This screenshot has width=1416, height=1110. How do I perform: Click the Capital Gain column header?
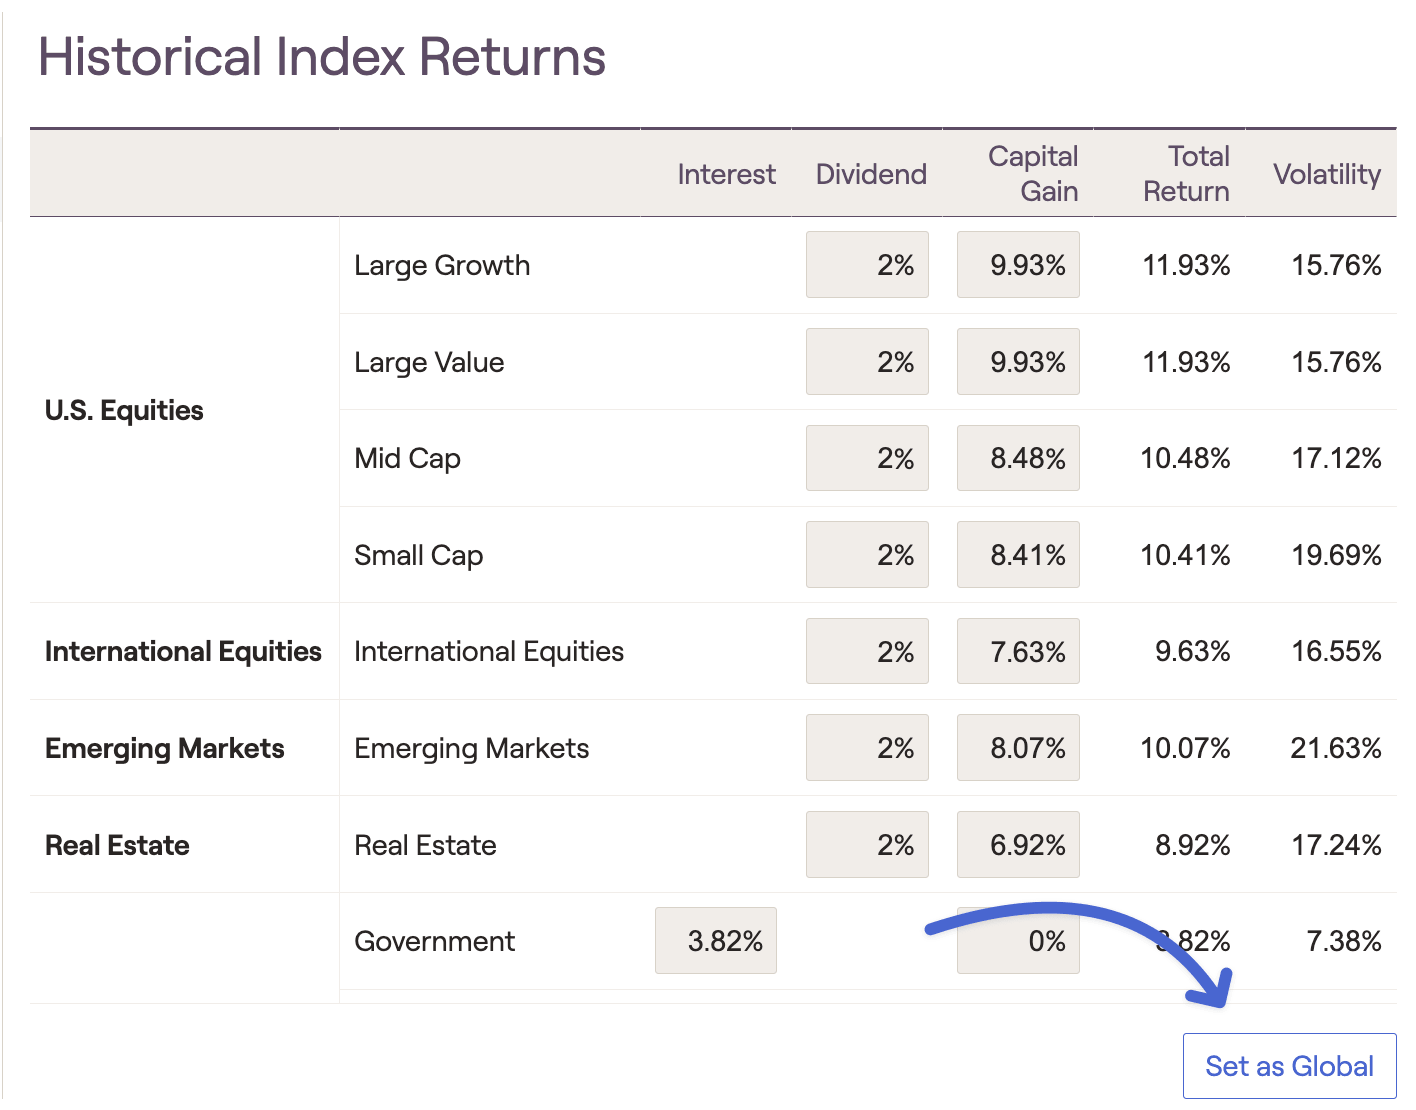(1033, 174)
